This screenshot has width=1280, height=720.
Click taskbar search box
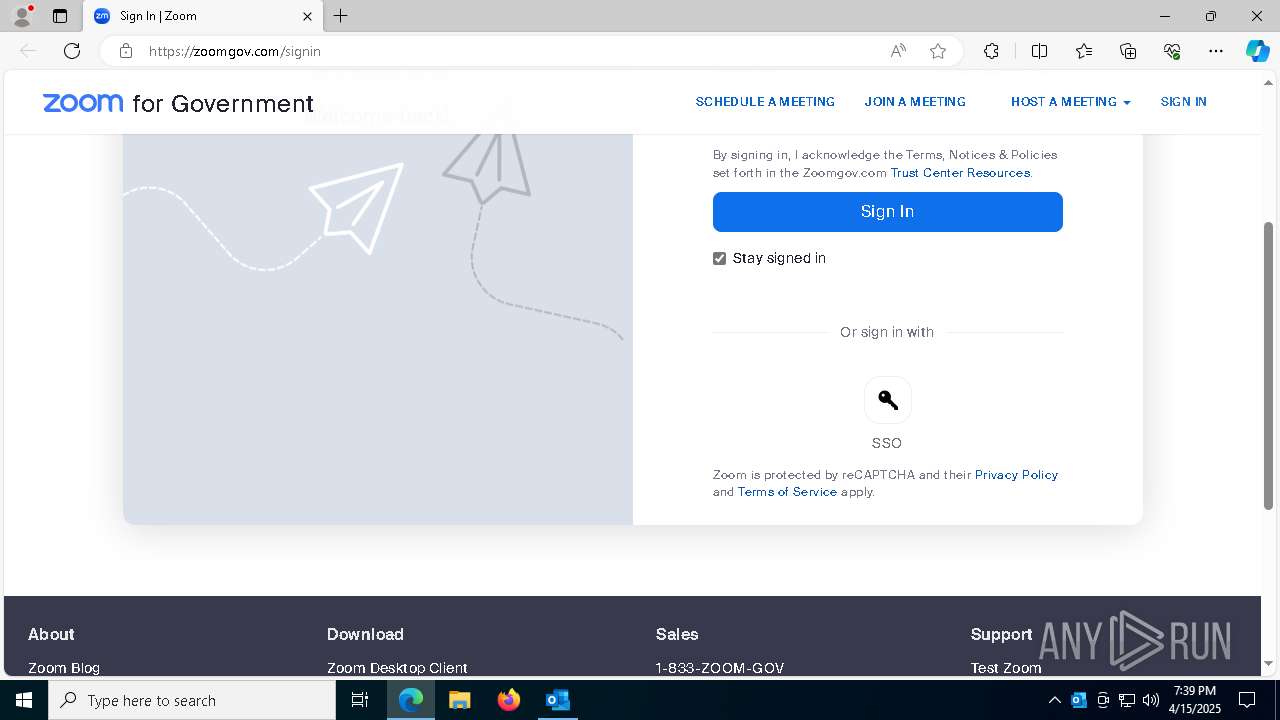click(192, 700)
